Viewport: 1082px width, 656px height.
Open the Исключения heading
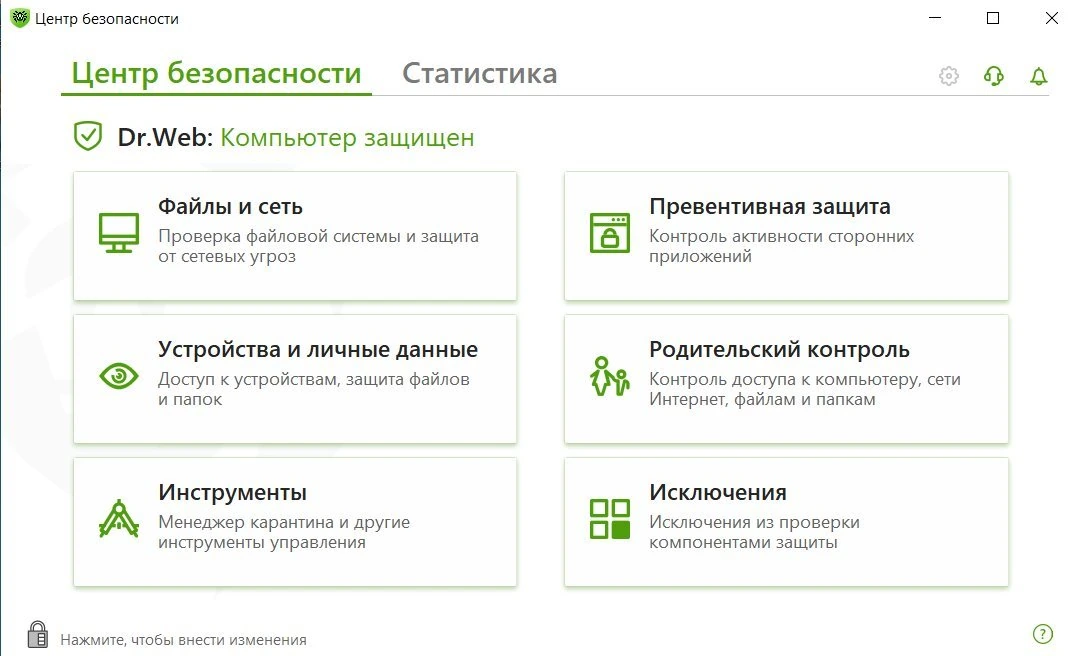pyautogui.click(x=718, y=493)
